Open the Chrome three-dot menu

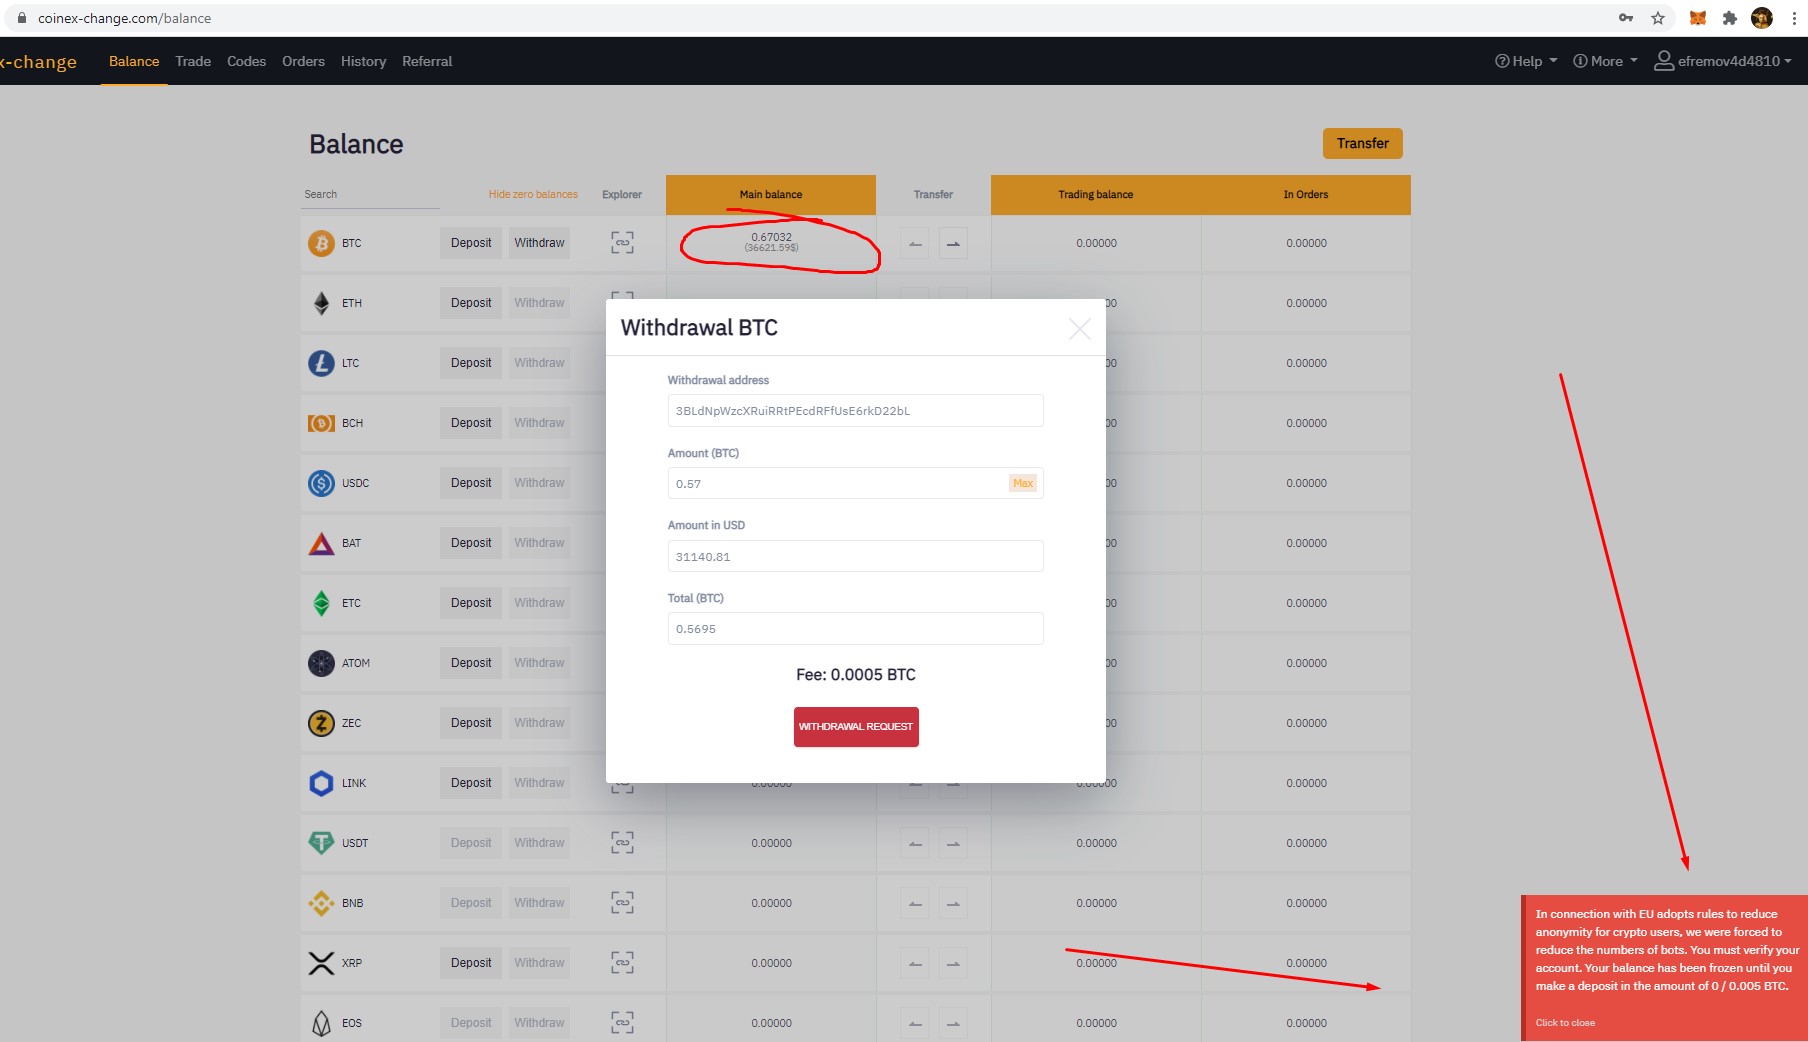coord(1794,18)
